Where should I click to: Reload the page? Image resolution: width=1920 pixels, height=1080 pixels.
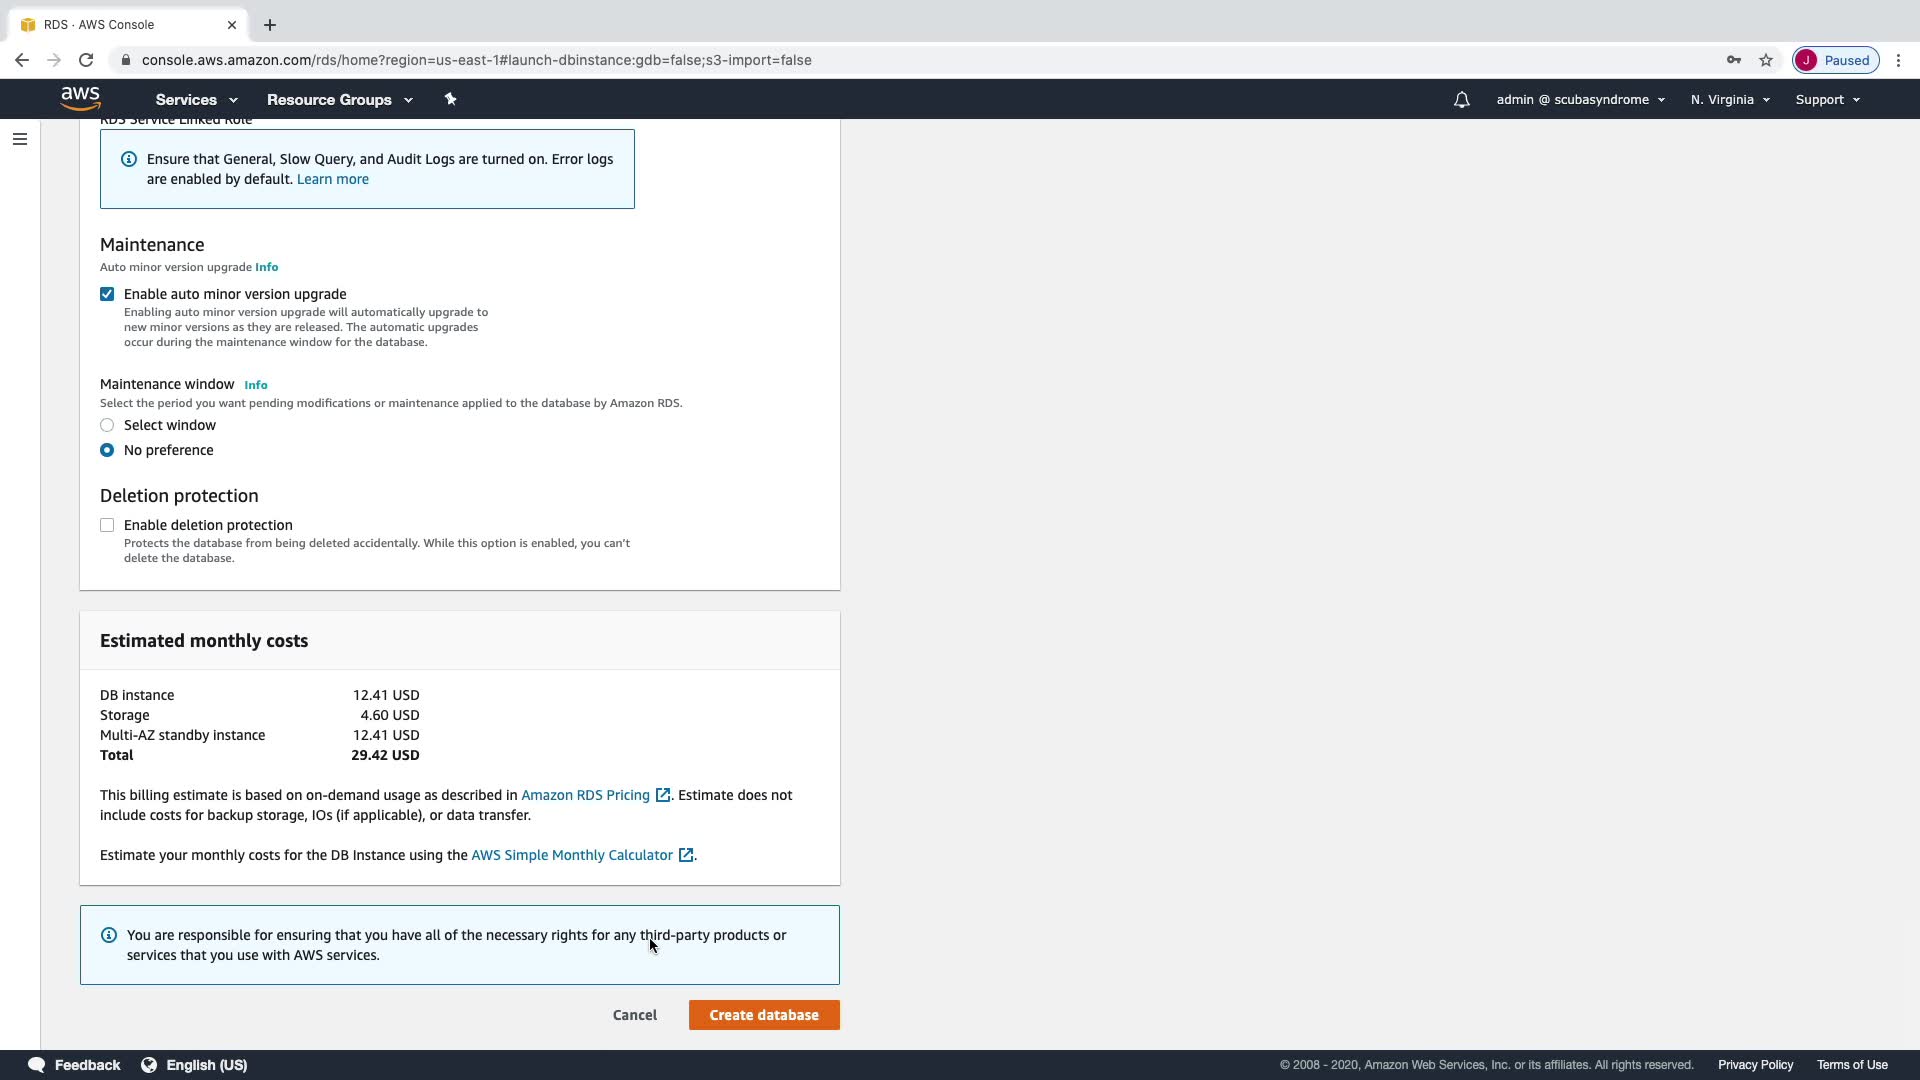point(86,60)
